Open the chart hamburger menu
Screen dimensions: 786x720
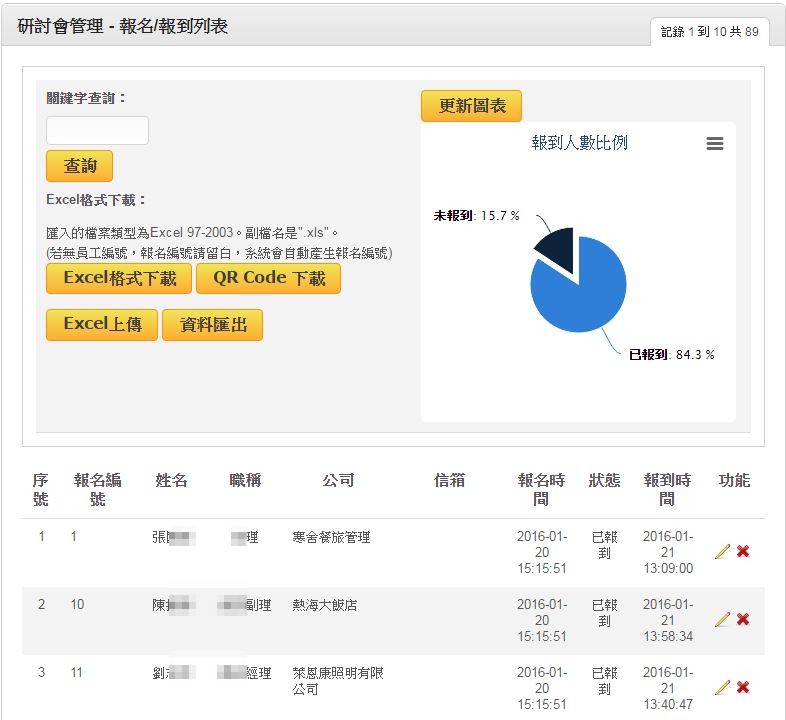[714, 143]
